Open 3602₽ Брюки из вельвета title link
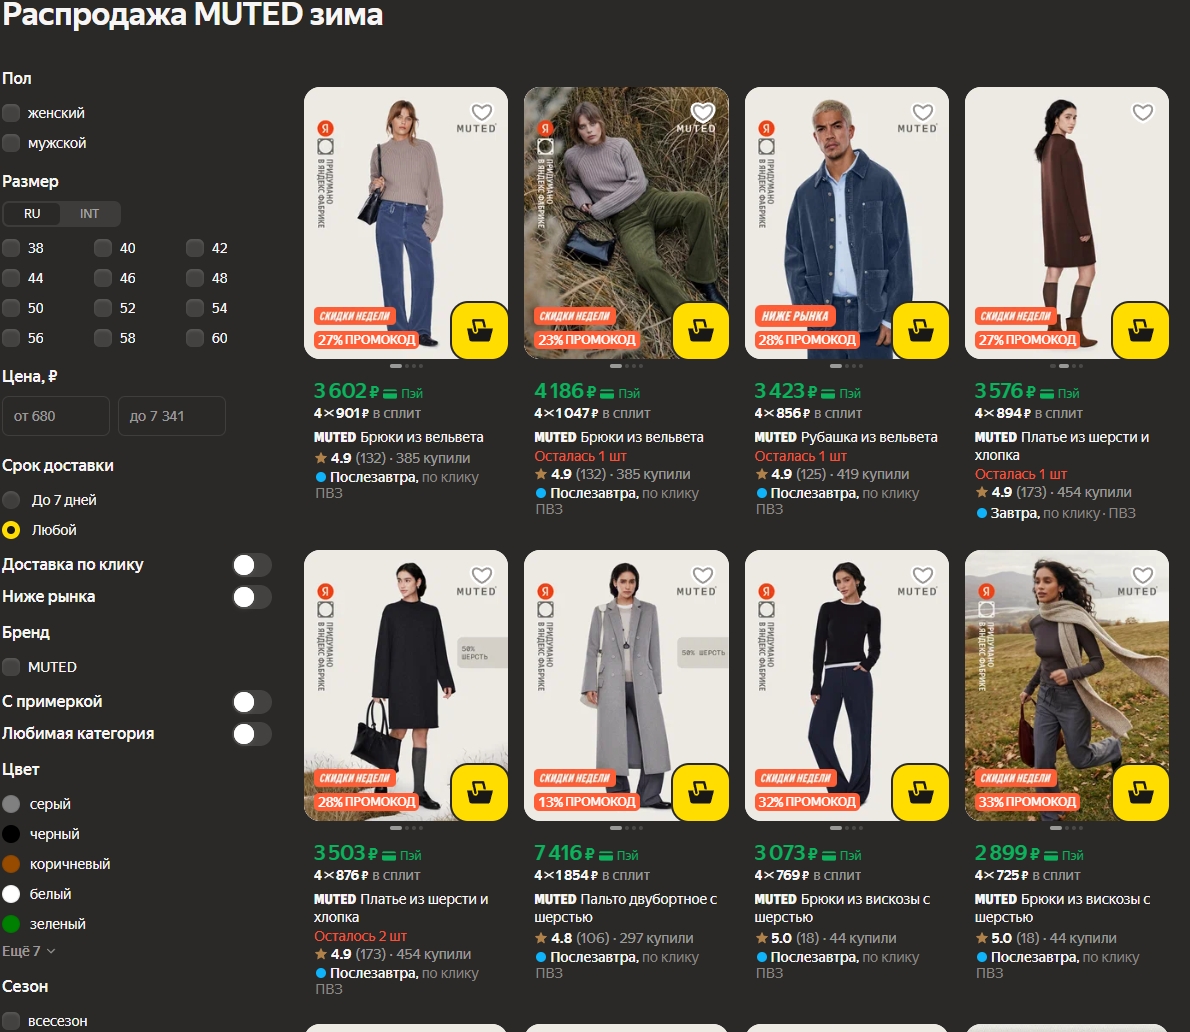Screen dimensions: 1190x1032 pyautogui.click(x=398, y=437)
